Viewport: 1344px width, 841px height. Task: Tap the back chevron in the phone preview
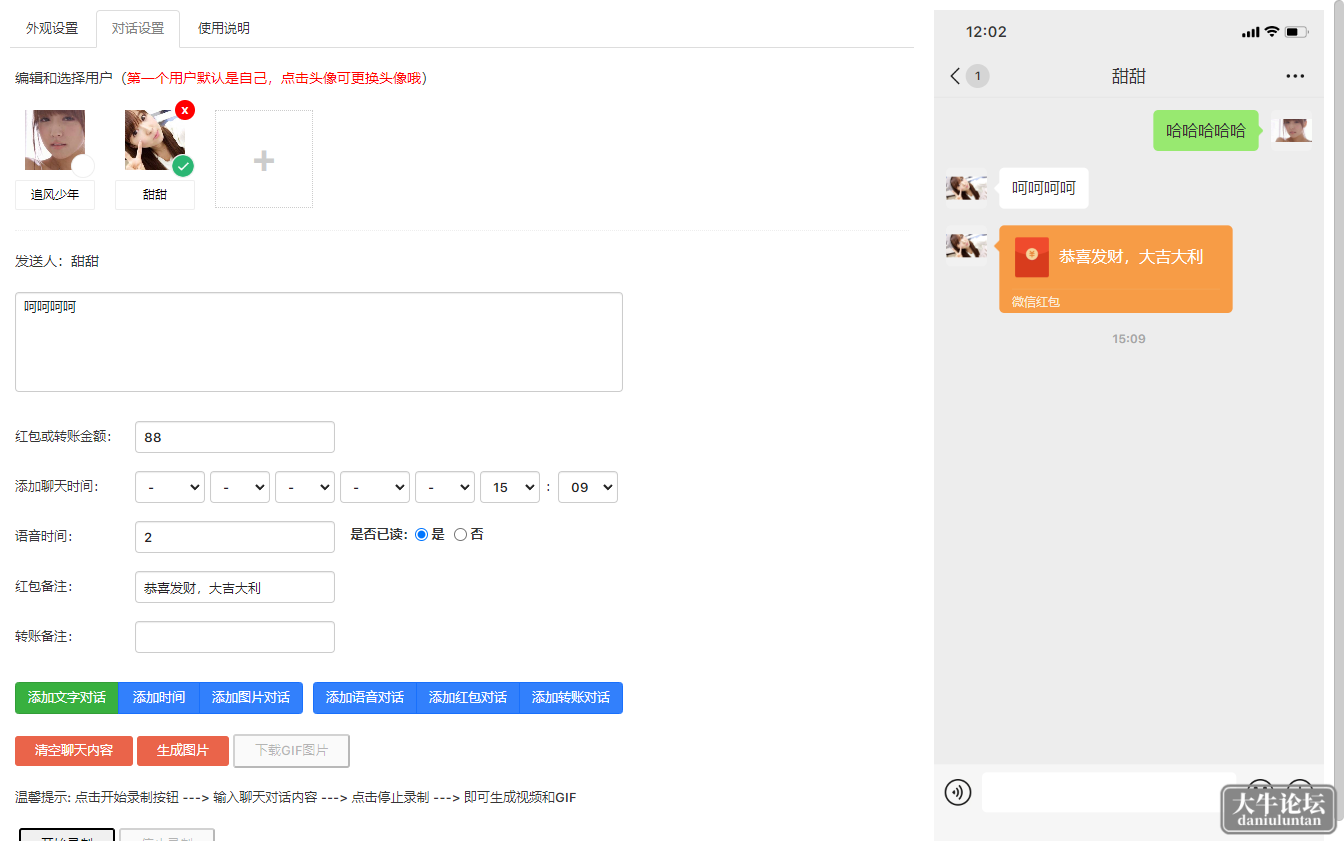coord(955,76)
